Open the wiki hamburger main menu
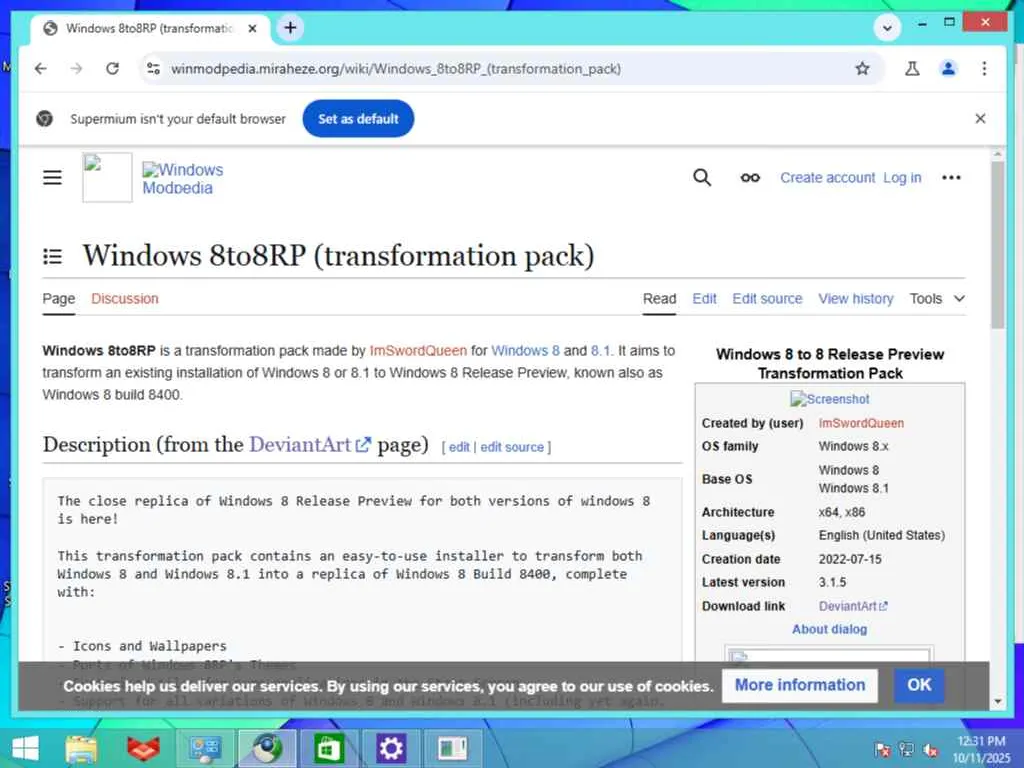Viewport: 1024px width, 768px height. tap(52, 178)
